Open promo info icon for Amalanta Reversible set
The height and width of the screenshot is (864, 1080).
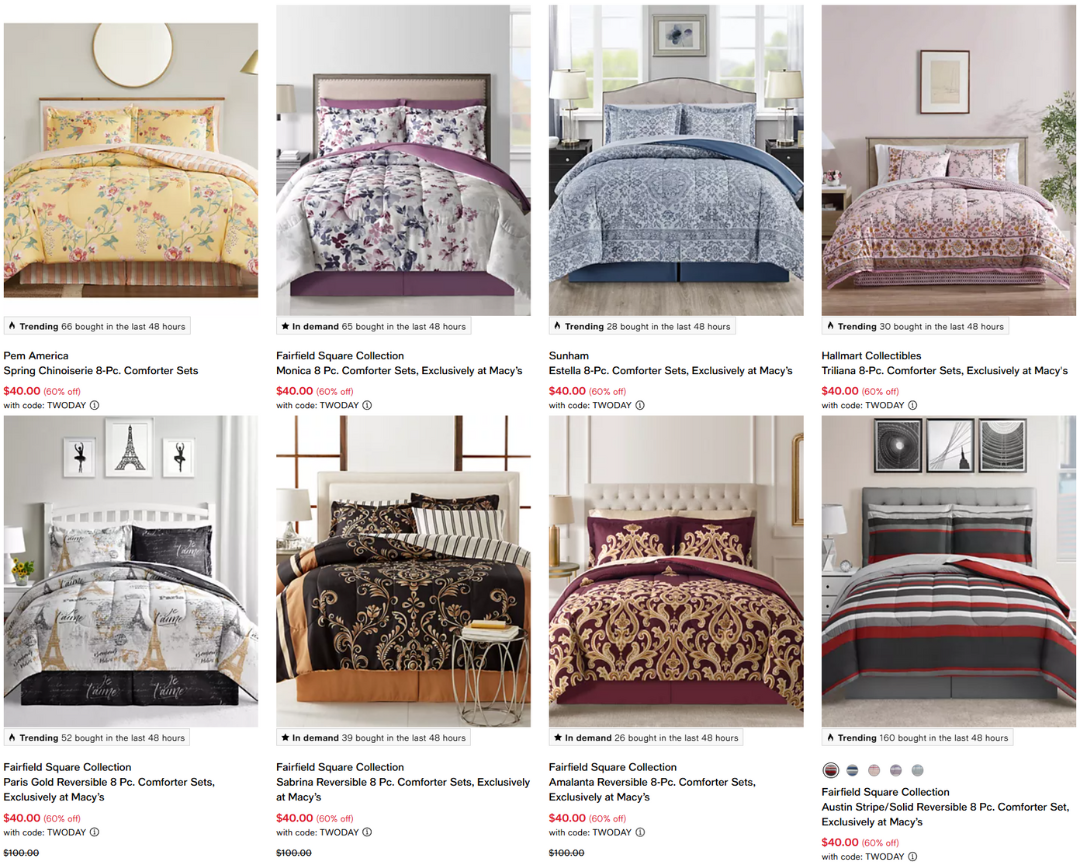(x=640, y=832)
